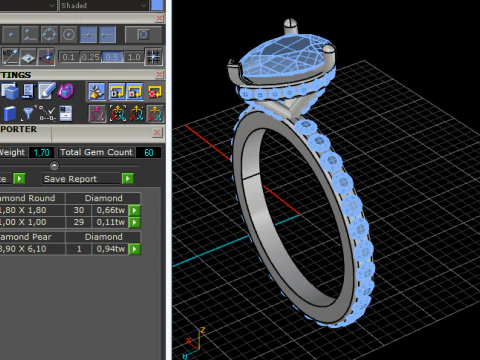Click the green arrow left of Save Report
The image size is (480, 360).
[x=19, y=179]
